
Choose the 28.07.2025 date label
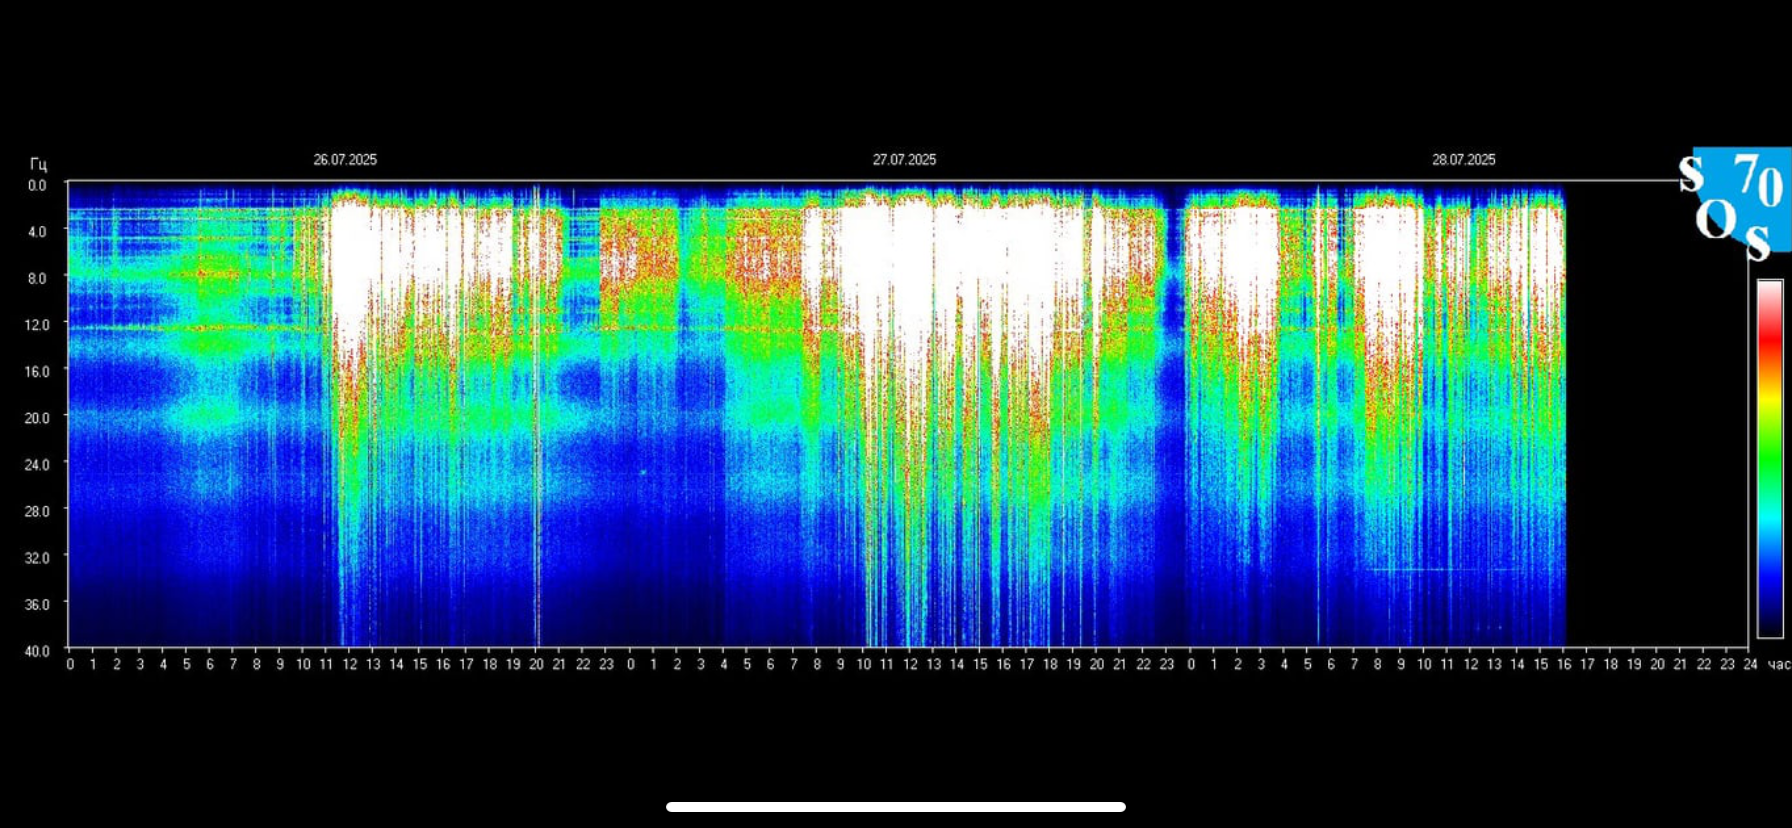pos(1463,160)
